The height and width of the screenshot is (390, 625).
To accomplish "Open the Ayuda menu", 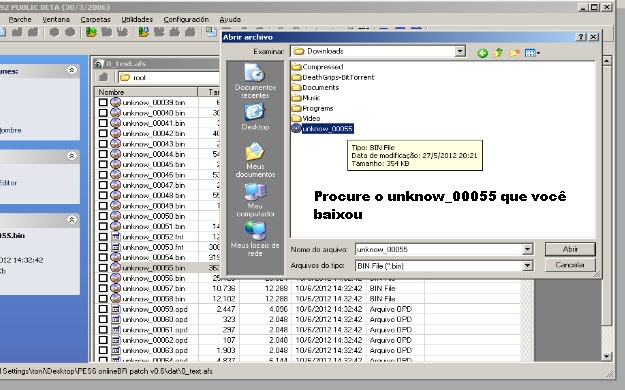I will coord(230,19).
